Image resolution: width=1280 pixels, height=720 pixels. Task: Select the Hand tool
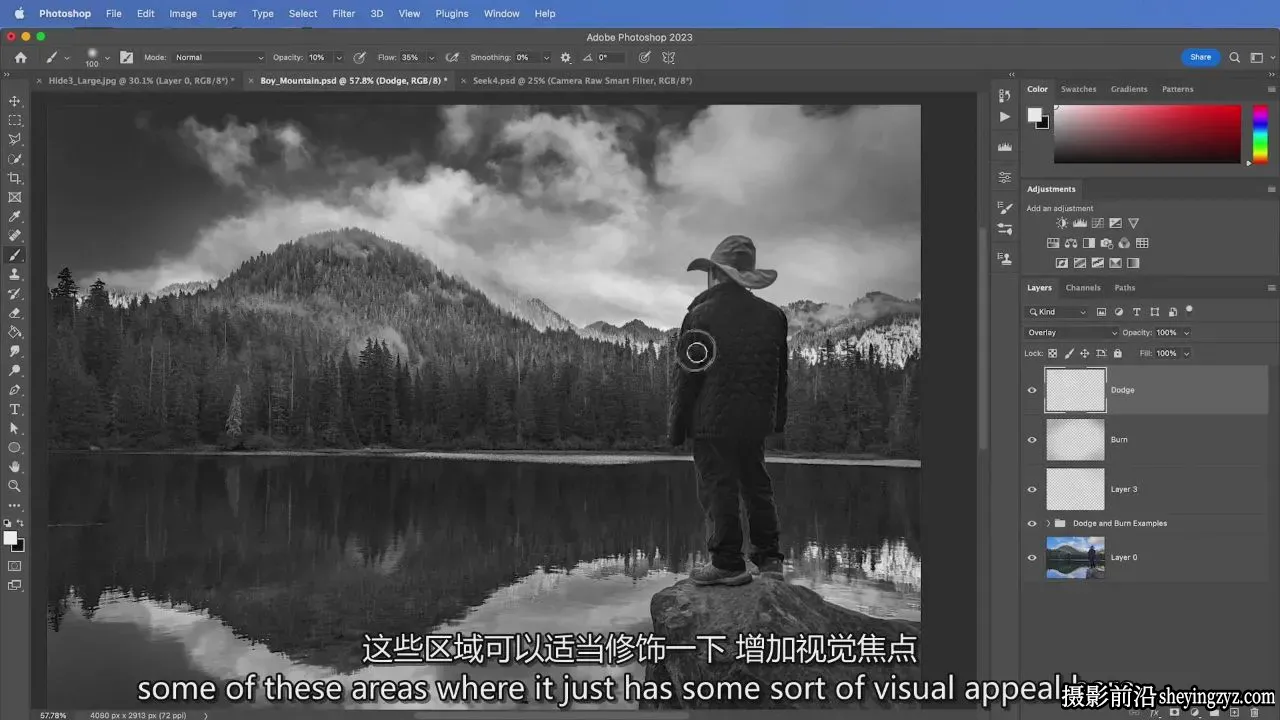click(x=15, y=466)
